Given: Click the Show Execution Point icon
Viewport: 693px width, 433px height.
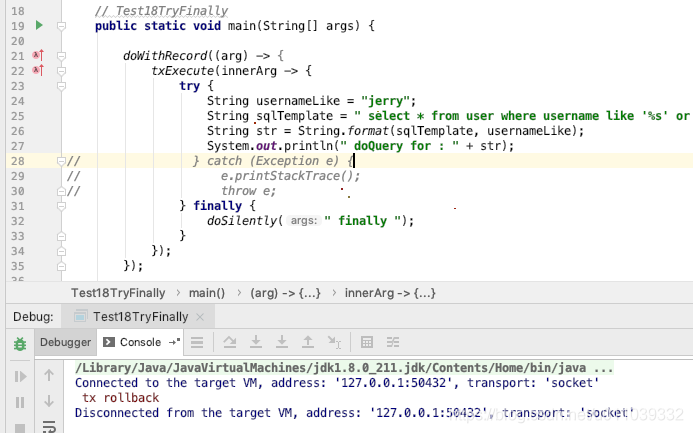Looking at the screenshot, I should point(197,342).
